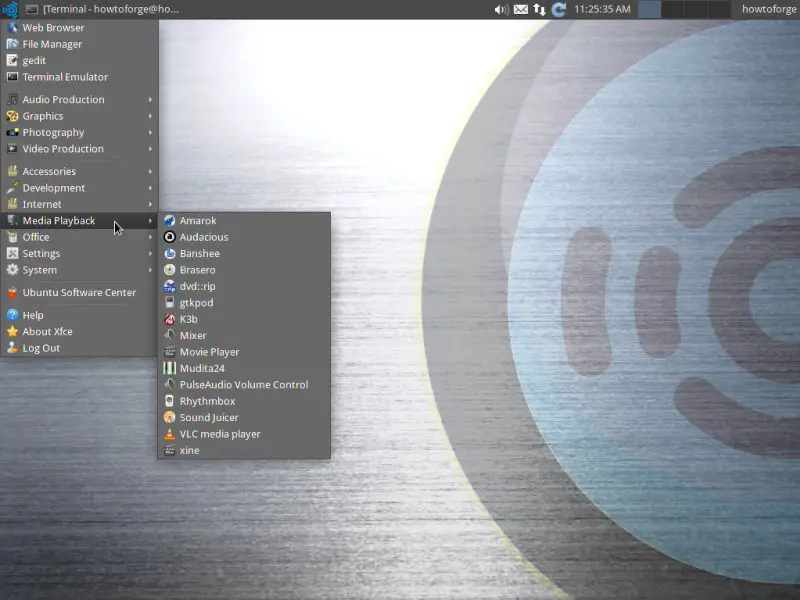This screenshot has height=600, width=800.
Task: Open the System menu category
Action: tap(80, 270)
